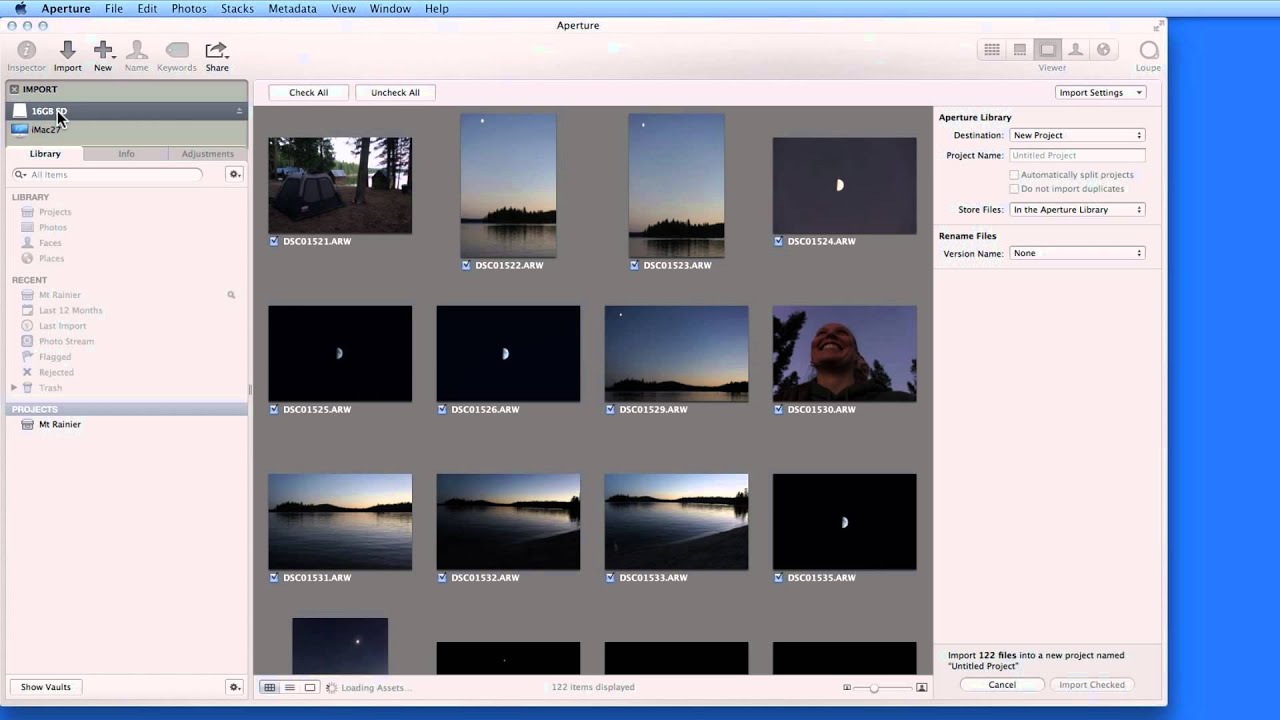Viewport: 1280px width, 720px height.
Task: Toggle Do not import duplicates checkbox
Action: (1014, 188)
